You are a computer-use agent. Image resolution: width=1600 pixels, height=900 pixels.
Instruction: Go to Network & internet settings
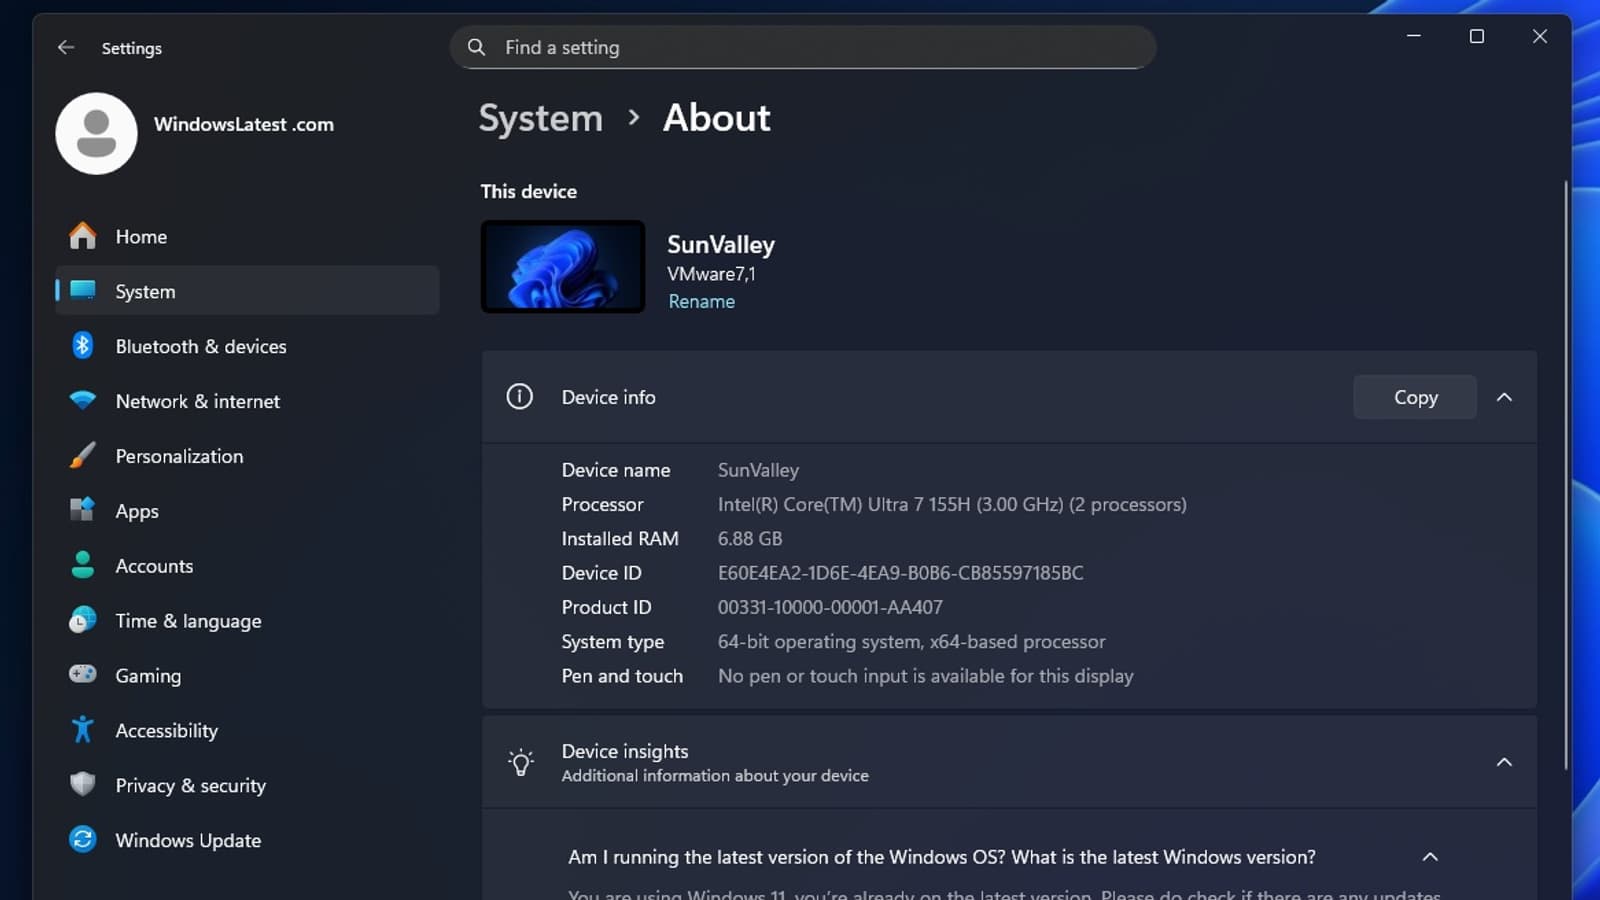(247, 401)
